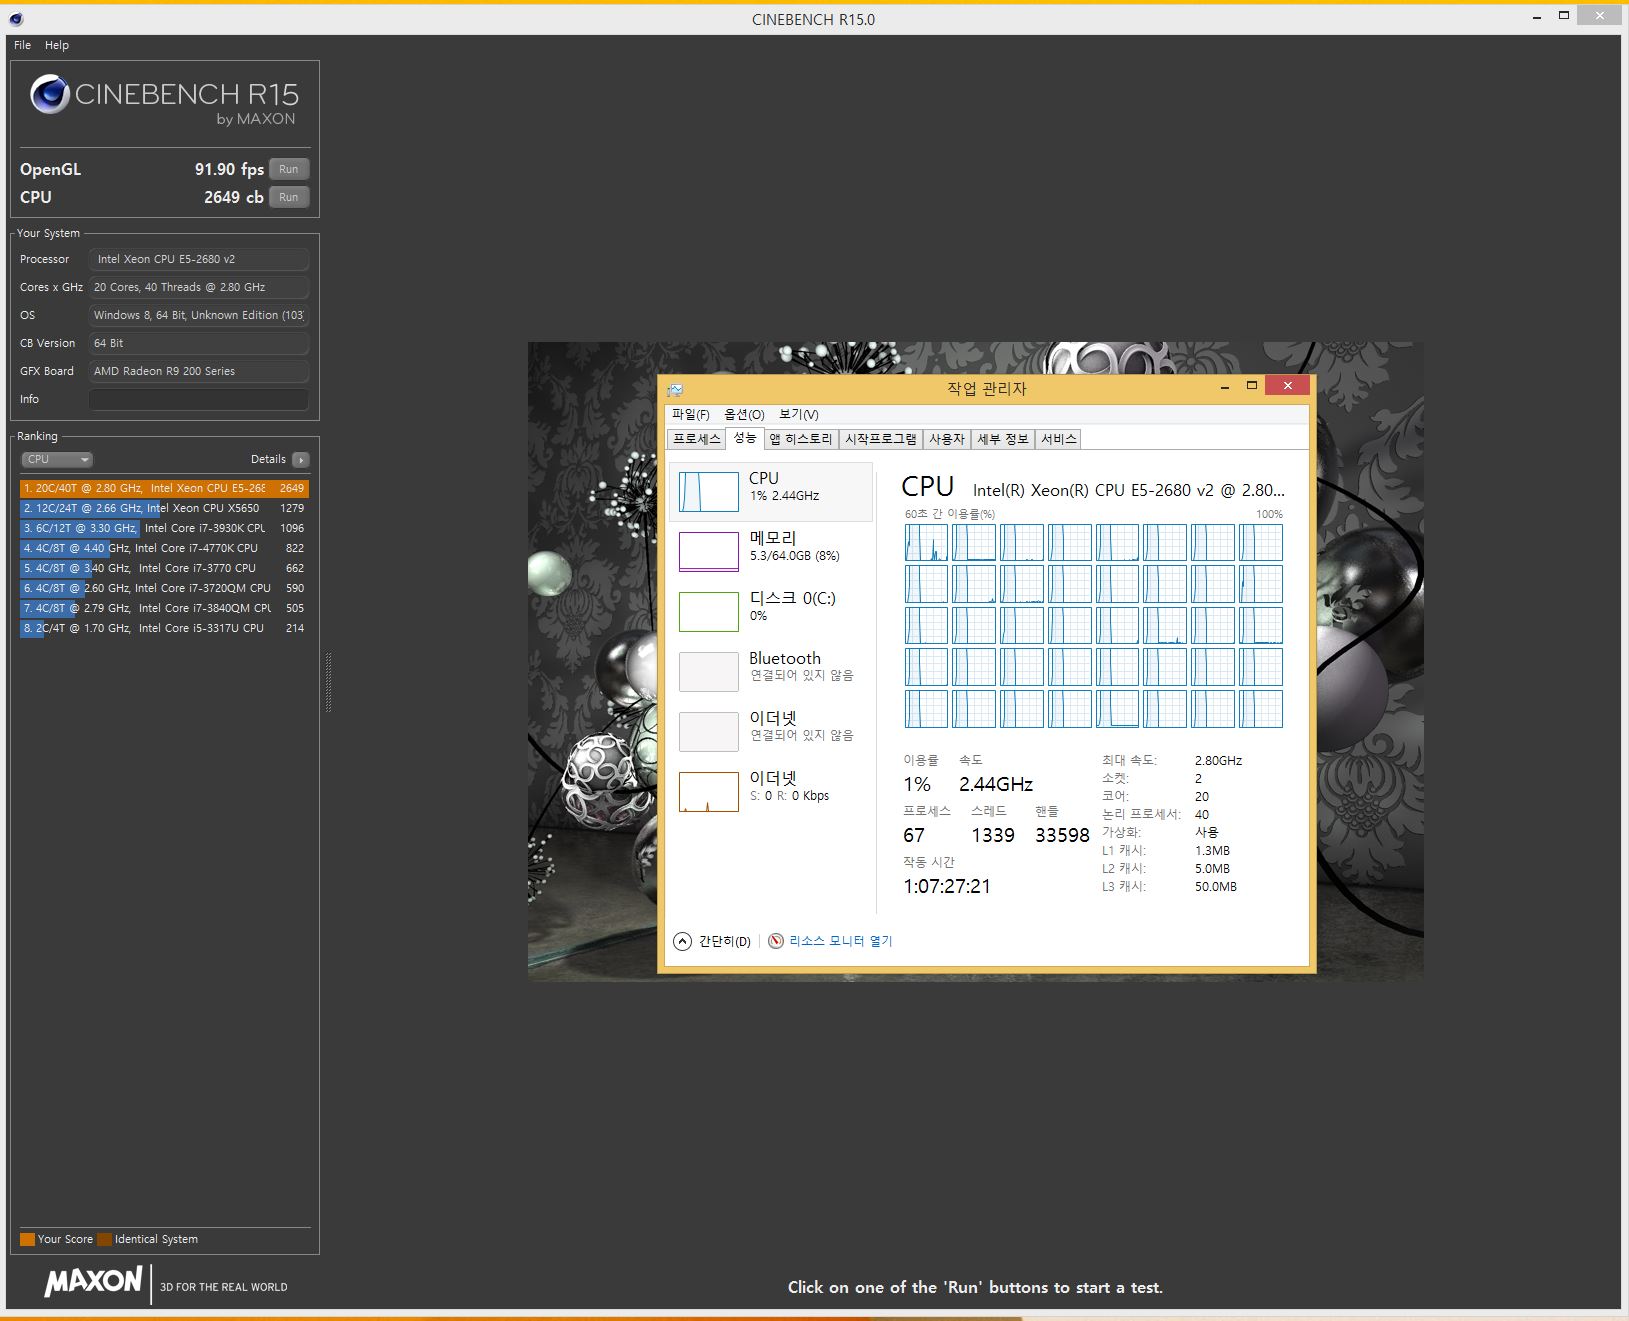The height and width of the screenshot is (1321, 1629).
Task: Select 디스크 0(C:) graph thumbnail
Action: tap(709, 611)
